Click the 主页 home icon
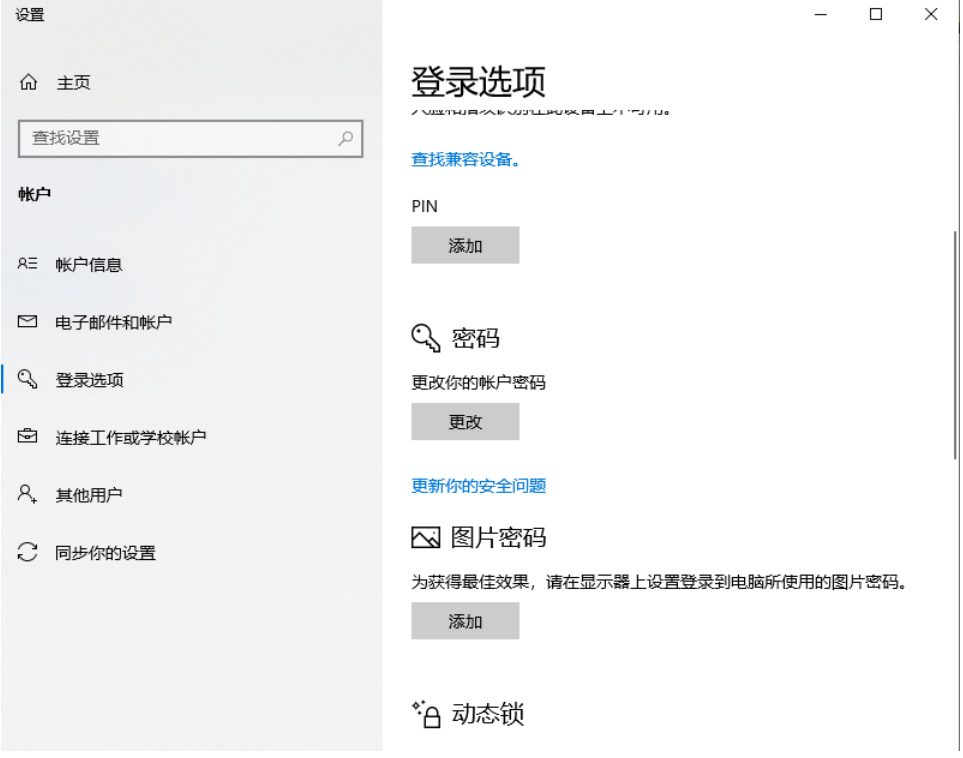This screenshot has height=758, width=963. click(x=29, y=82)
